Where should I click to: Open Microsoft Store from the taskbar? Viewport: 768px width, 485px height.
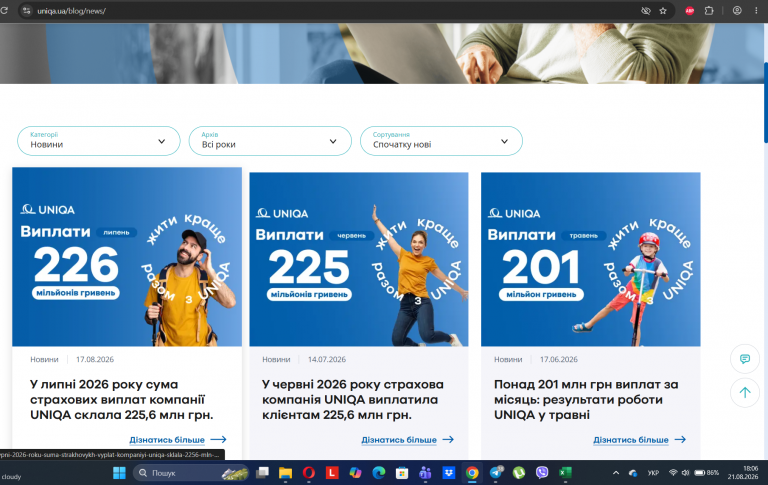[402, 473]
